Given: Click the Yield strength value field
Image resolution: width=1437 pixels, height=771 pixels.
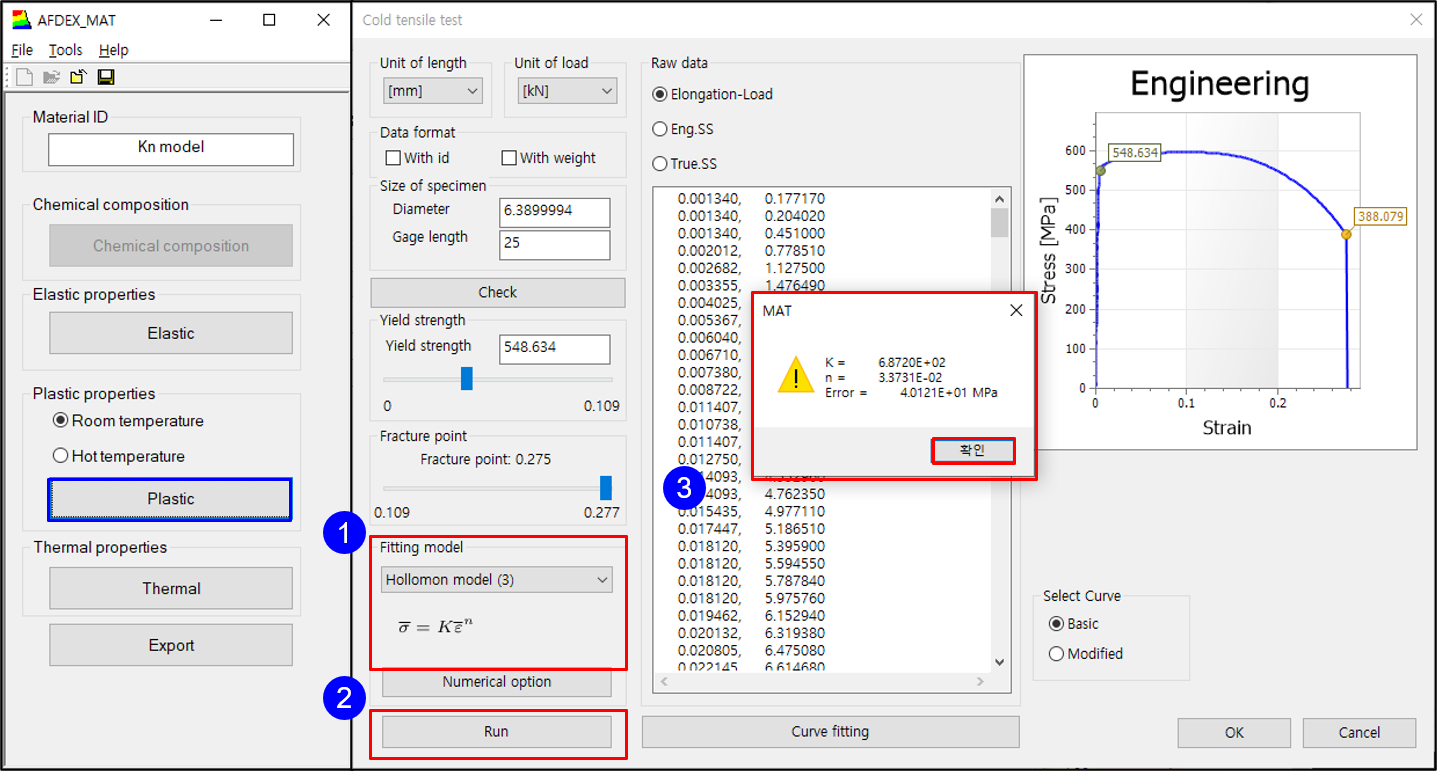Looking at the screenshot, I should coord(554,349).
